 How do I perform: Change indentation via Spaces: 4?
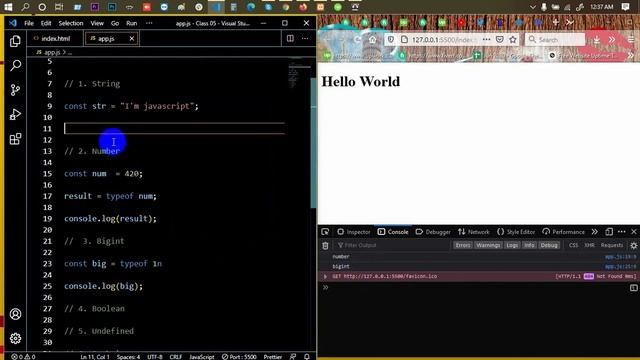(x=128, y=357)
